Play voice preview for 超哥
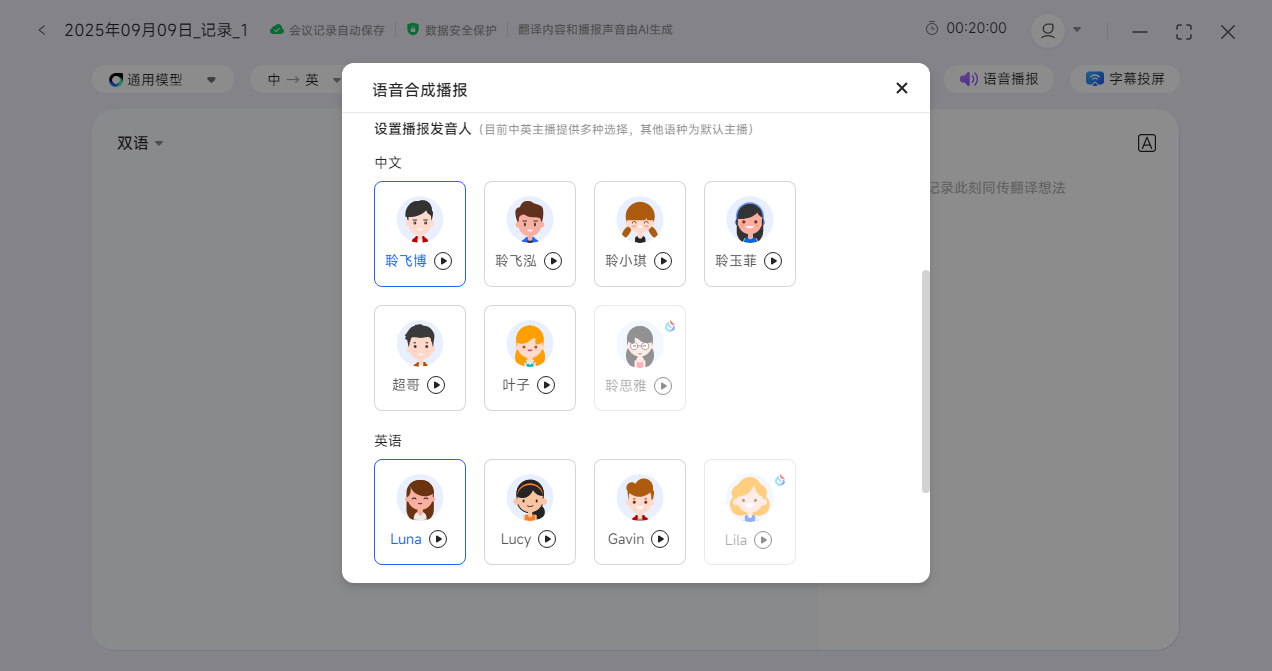 point(436,385)
